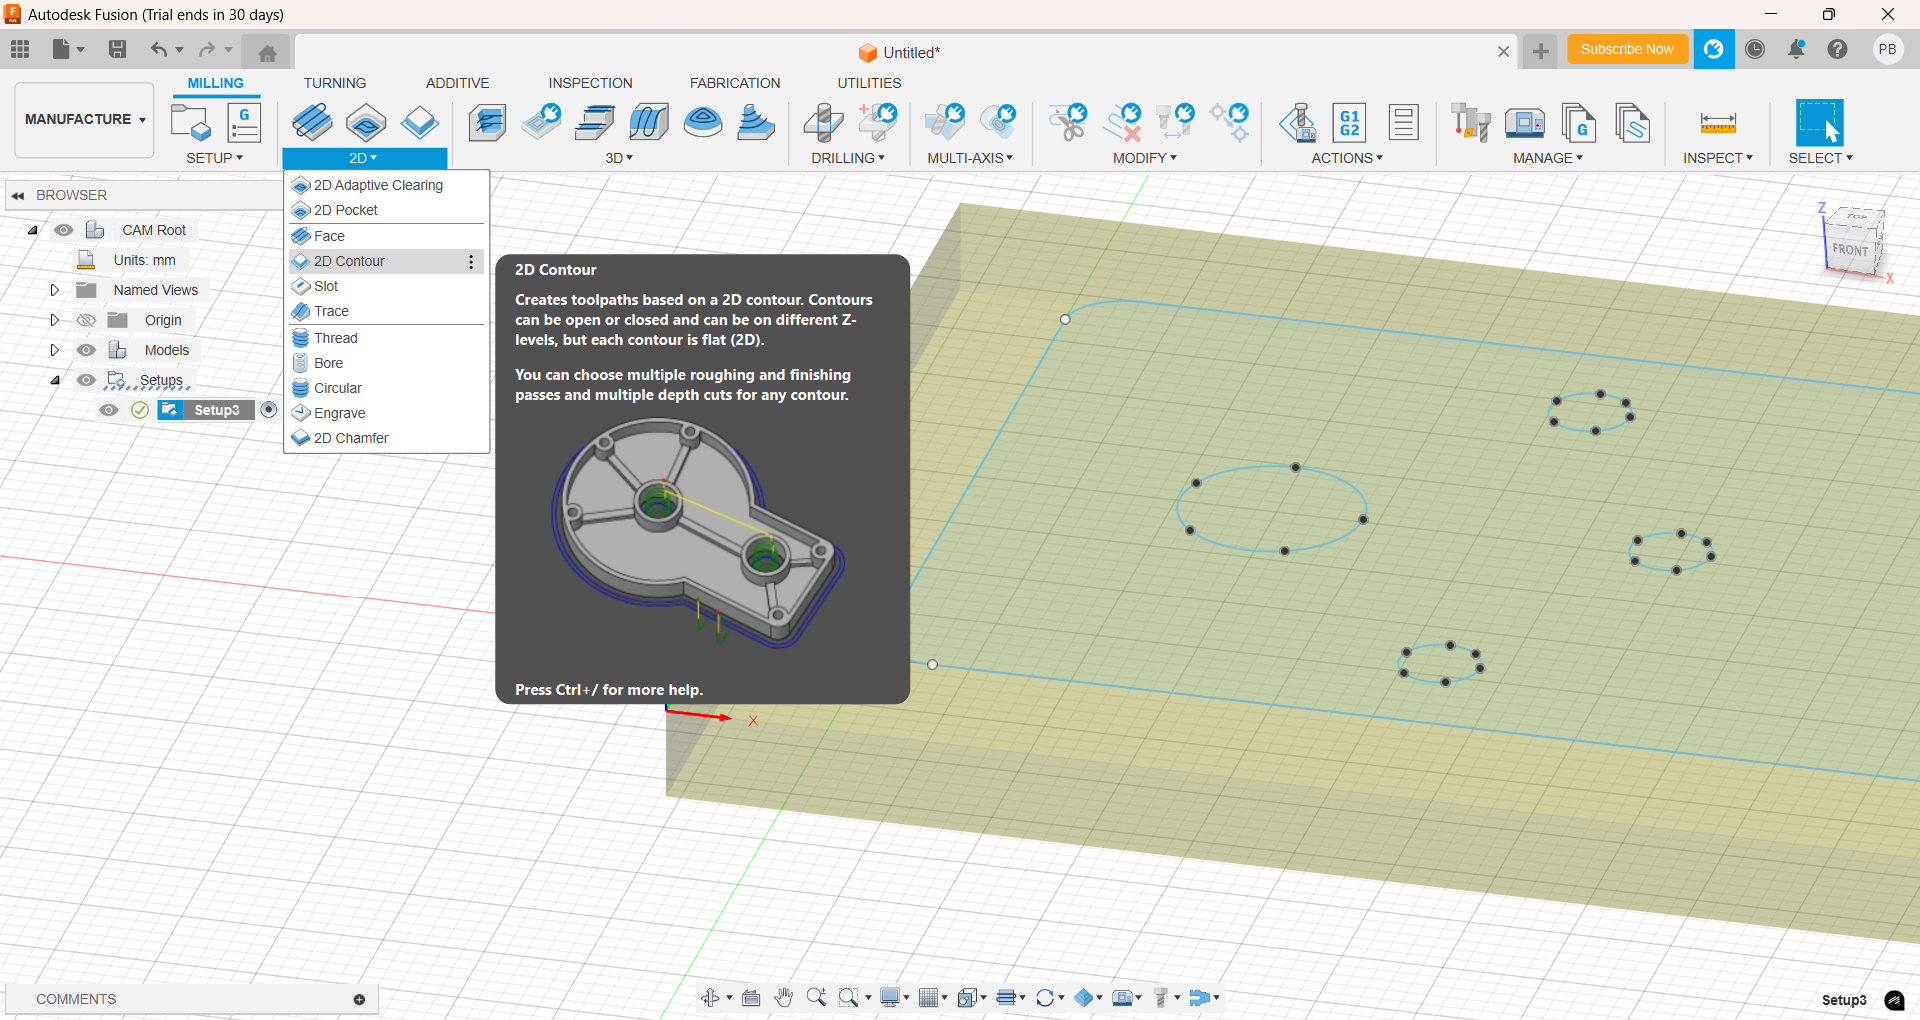Choose 2D Chamfer from the menu
Image resolution: width=1920 pixels, height=1020 pixels.
point(386,438)
